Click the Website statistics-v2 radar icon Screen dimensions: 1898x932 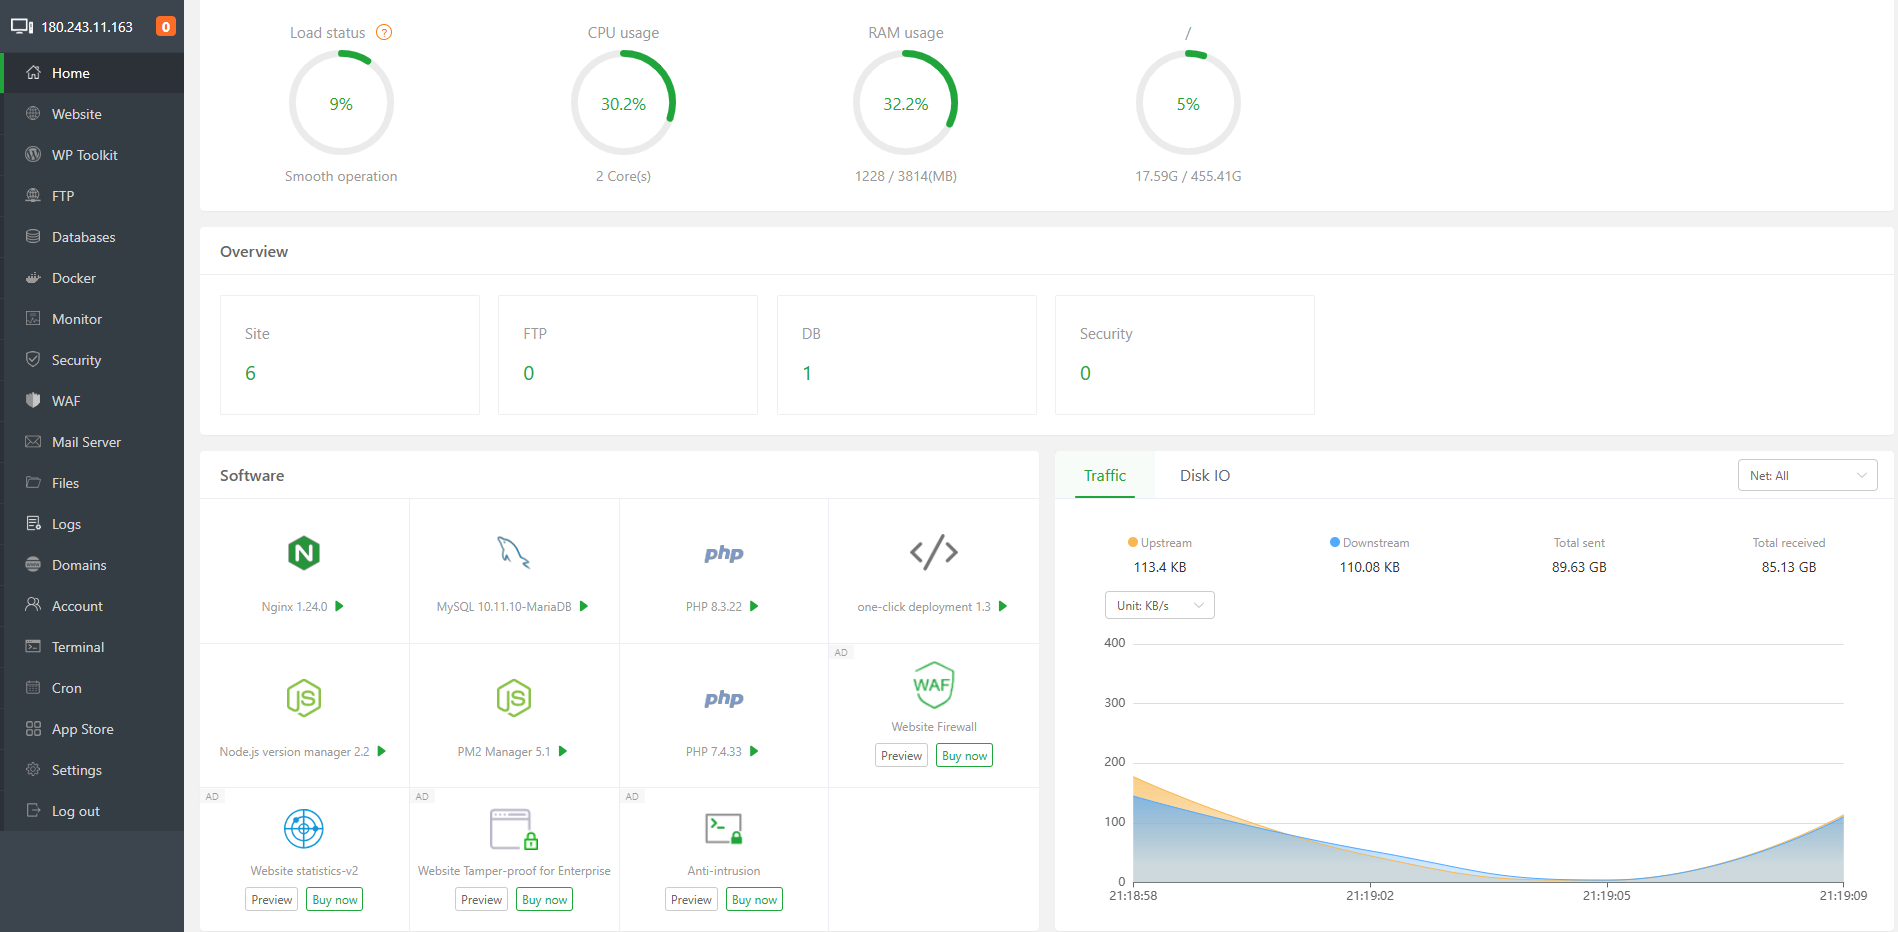[x=304, y=829]
